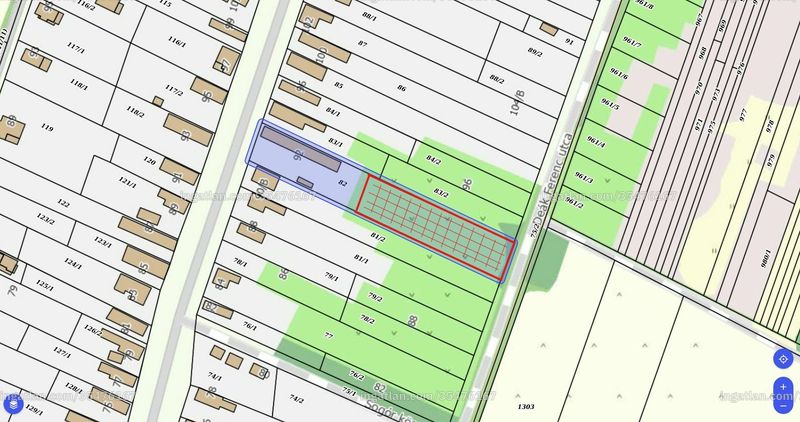Select parcel 74/2 at the bottom
The height and width of the screenshot is (422, 800).
coord(296,399)
